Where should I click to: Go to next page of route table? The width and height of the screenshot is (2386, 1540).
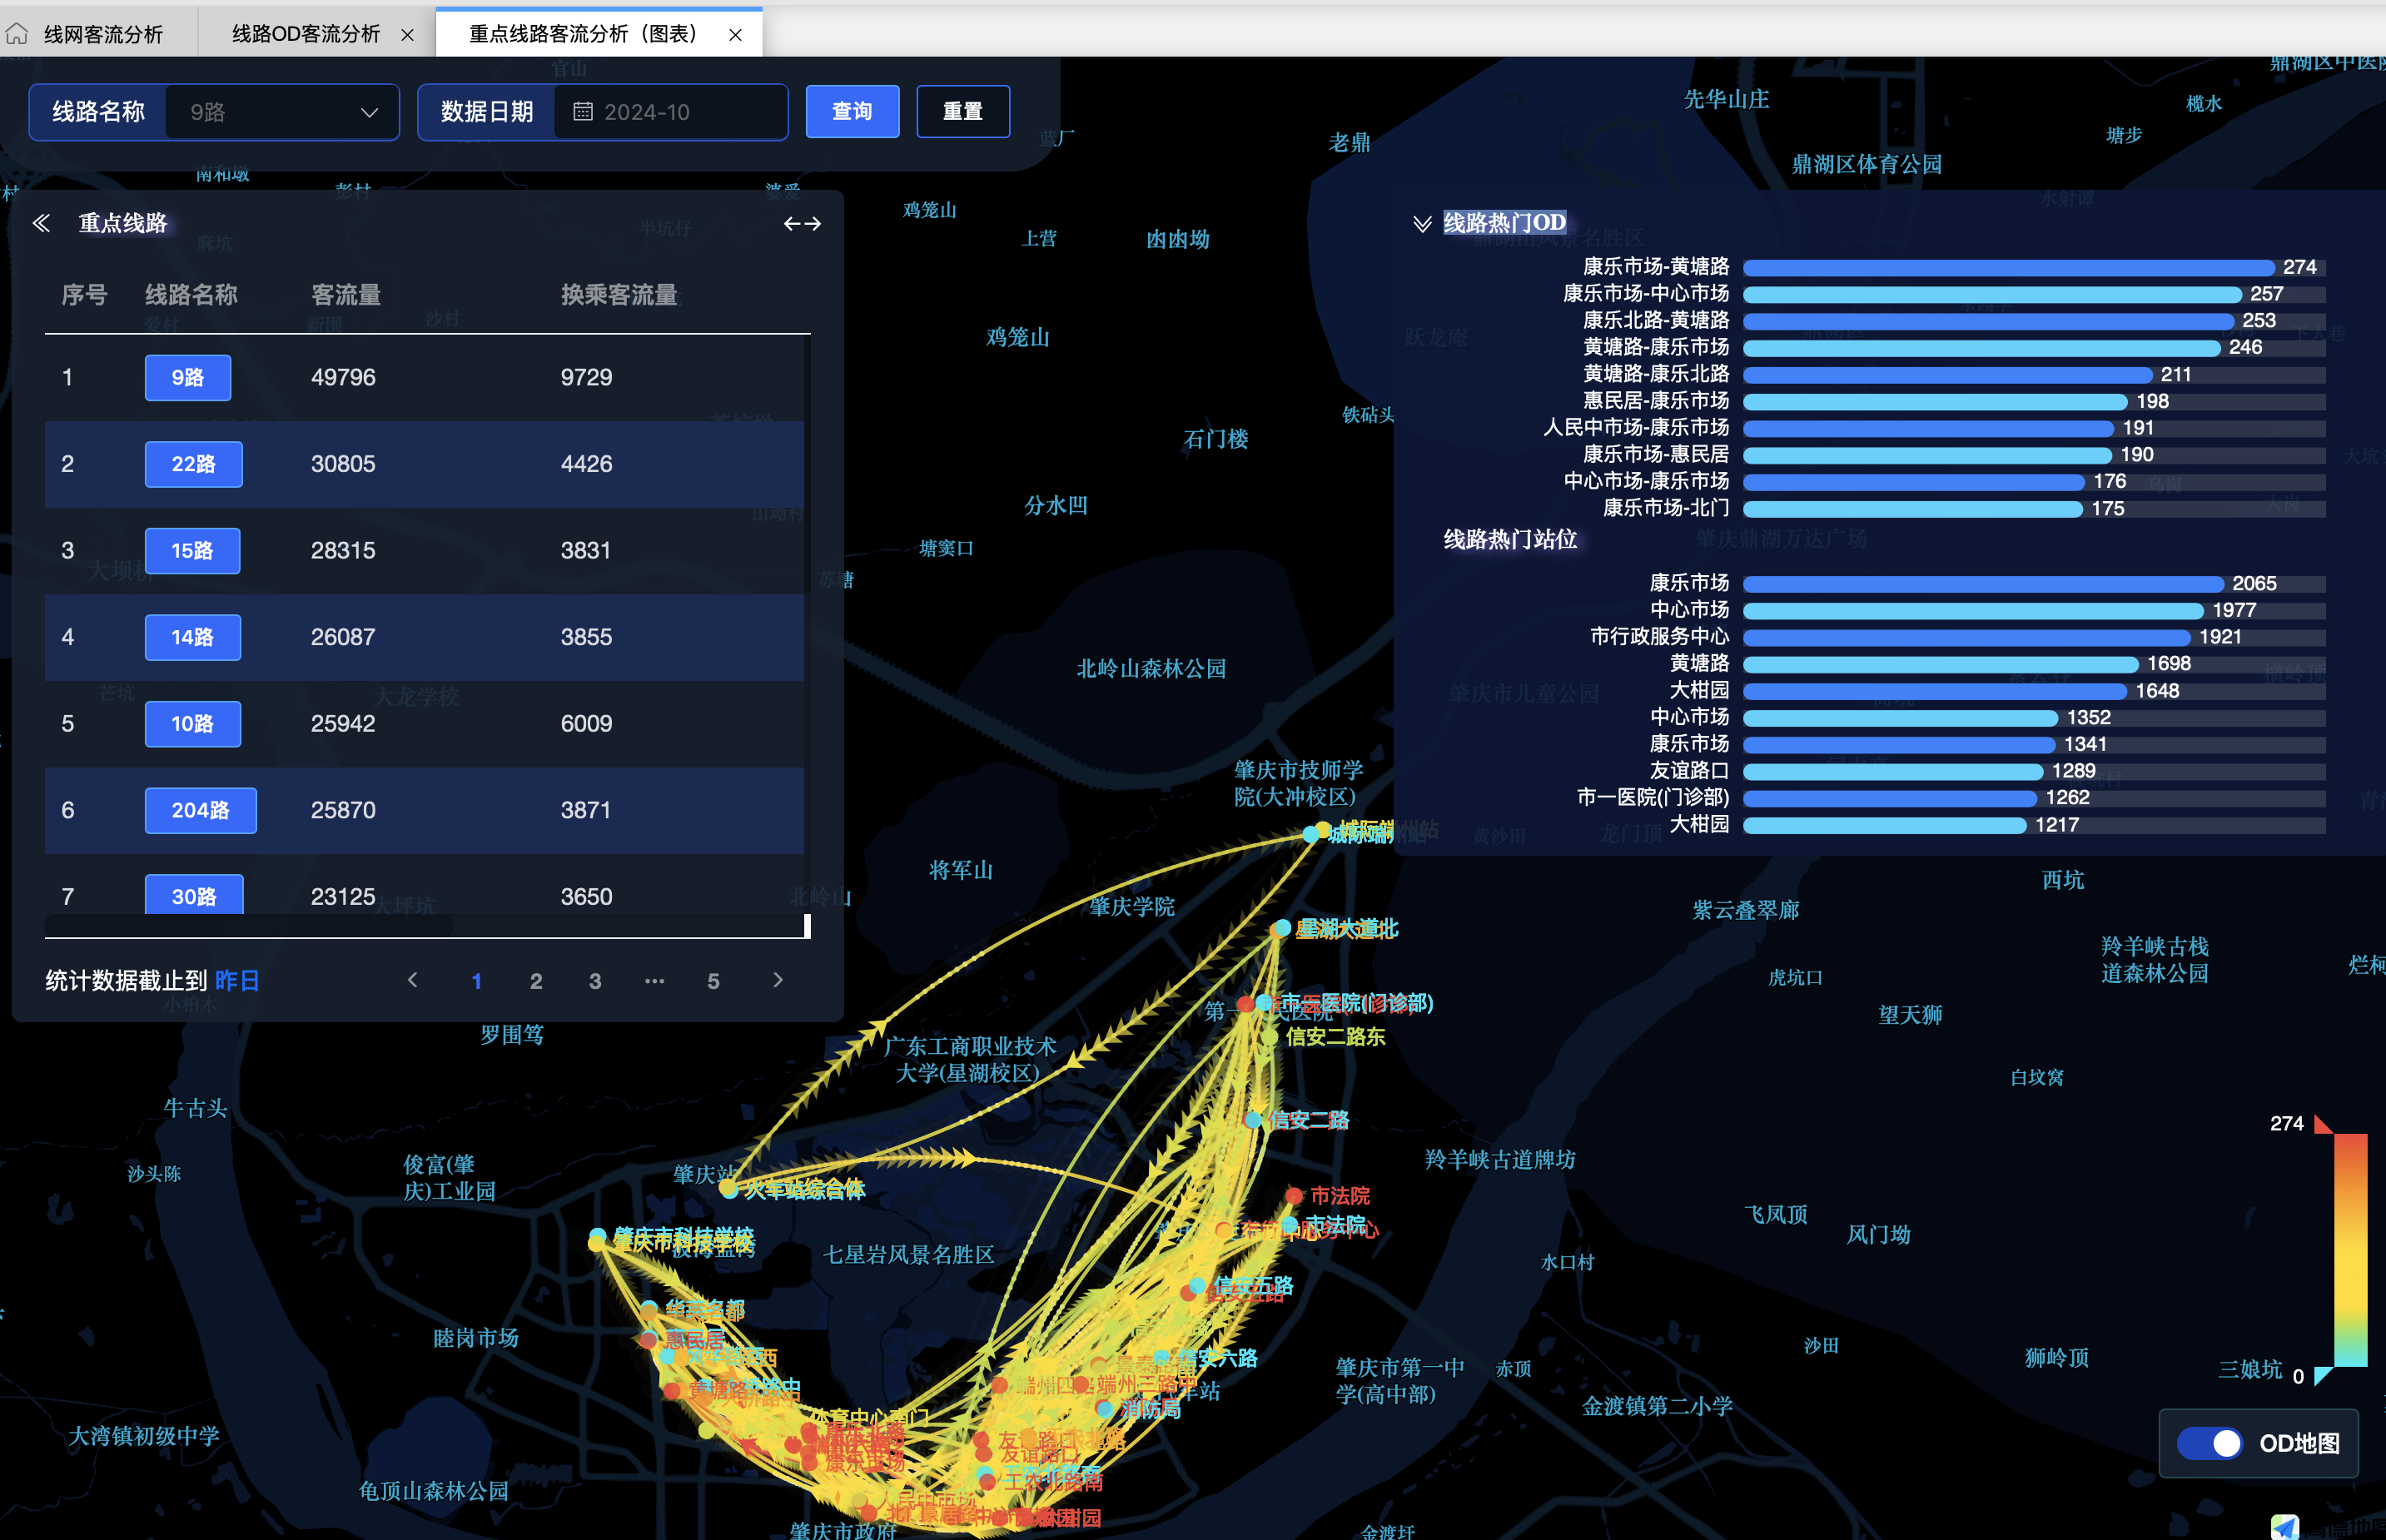[778, 980]
